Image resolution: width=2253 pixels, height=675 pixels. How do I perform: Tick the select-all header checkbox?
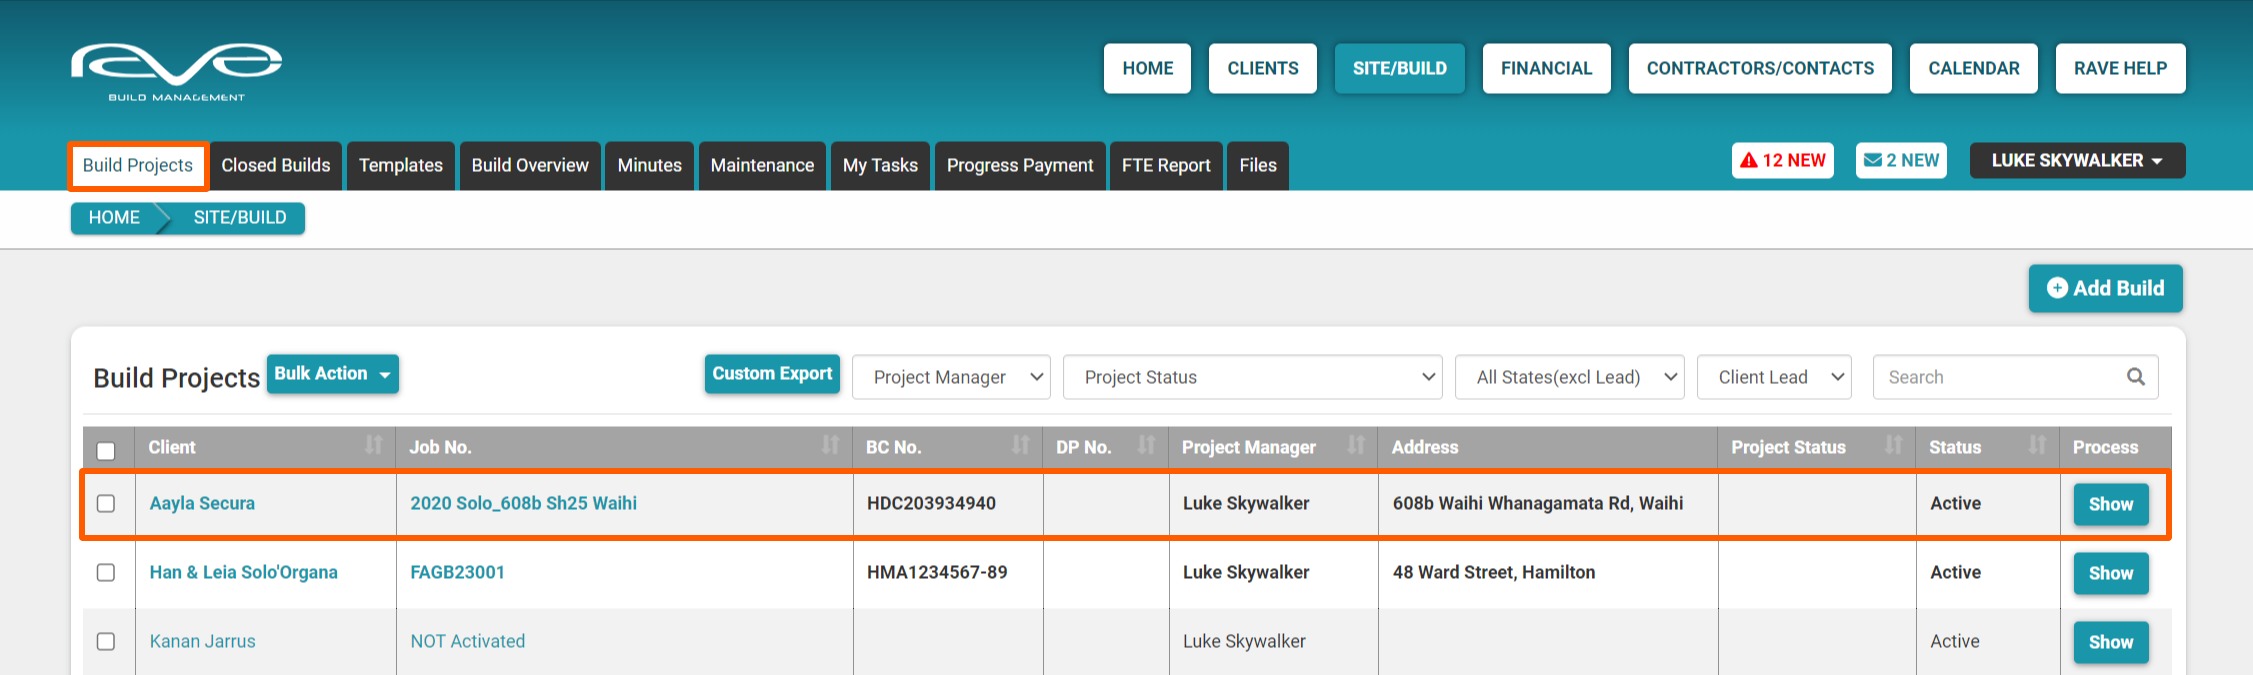tap(106, 450)
